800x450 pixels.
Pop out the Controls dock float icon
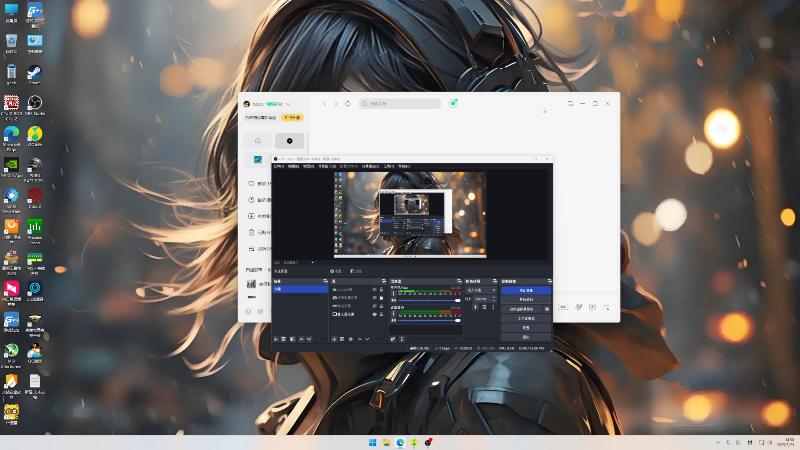point(550,281)
